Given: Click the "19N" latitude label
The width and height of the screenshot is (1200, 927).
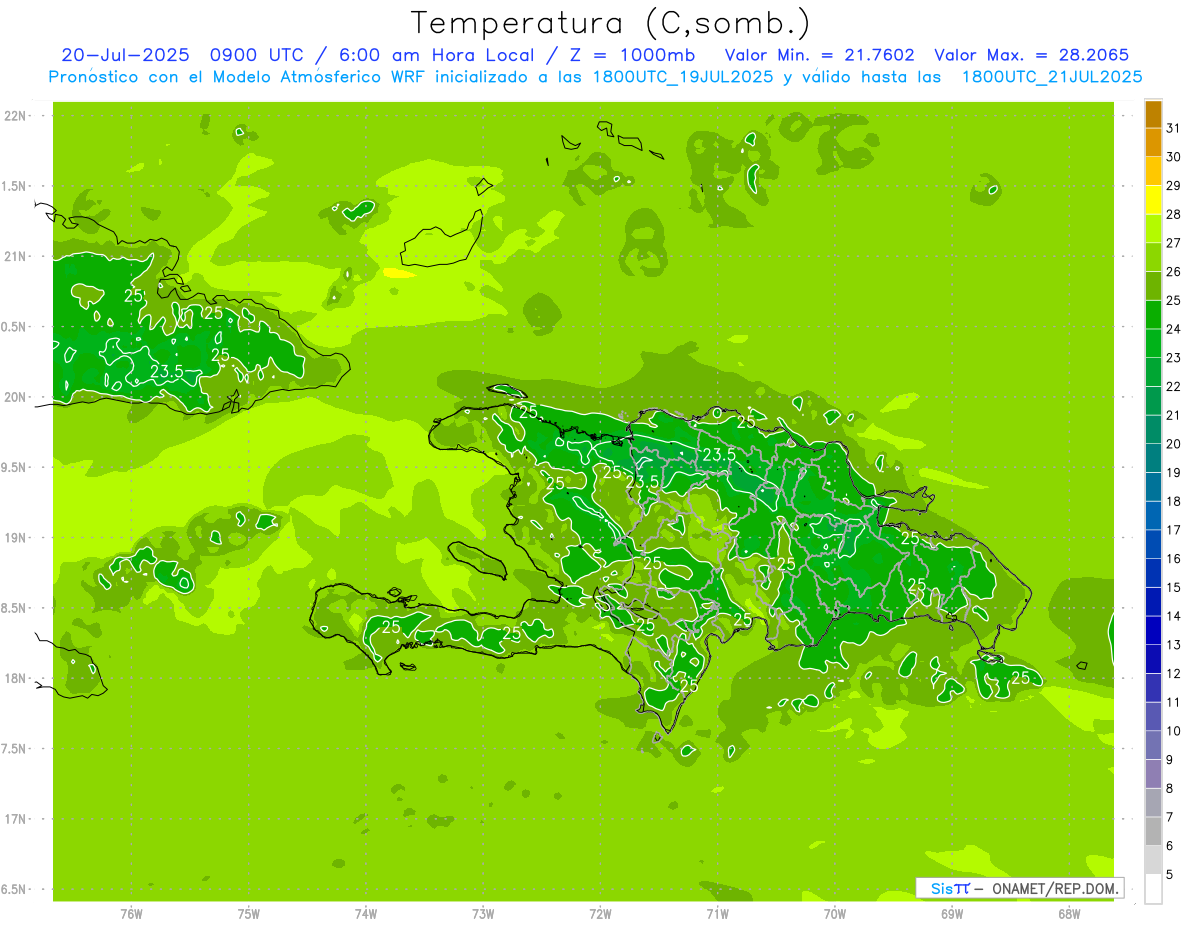Looking at the screenshot, I should (16, 538).
